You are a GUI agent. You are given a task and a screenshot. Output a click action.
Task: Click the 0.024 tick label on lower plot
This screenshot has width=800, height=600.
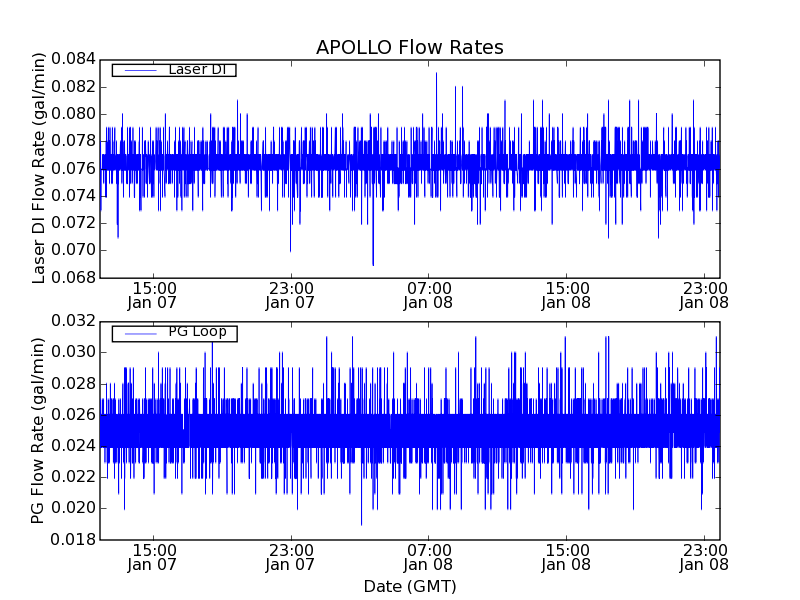coord(73,446)
